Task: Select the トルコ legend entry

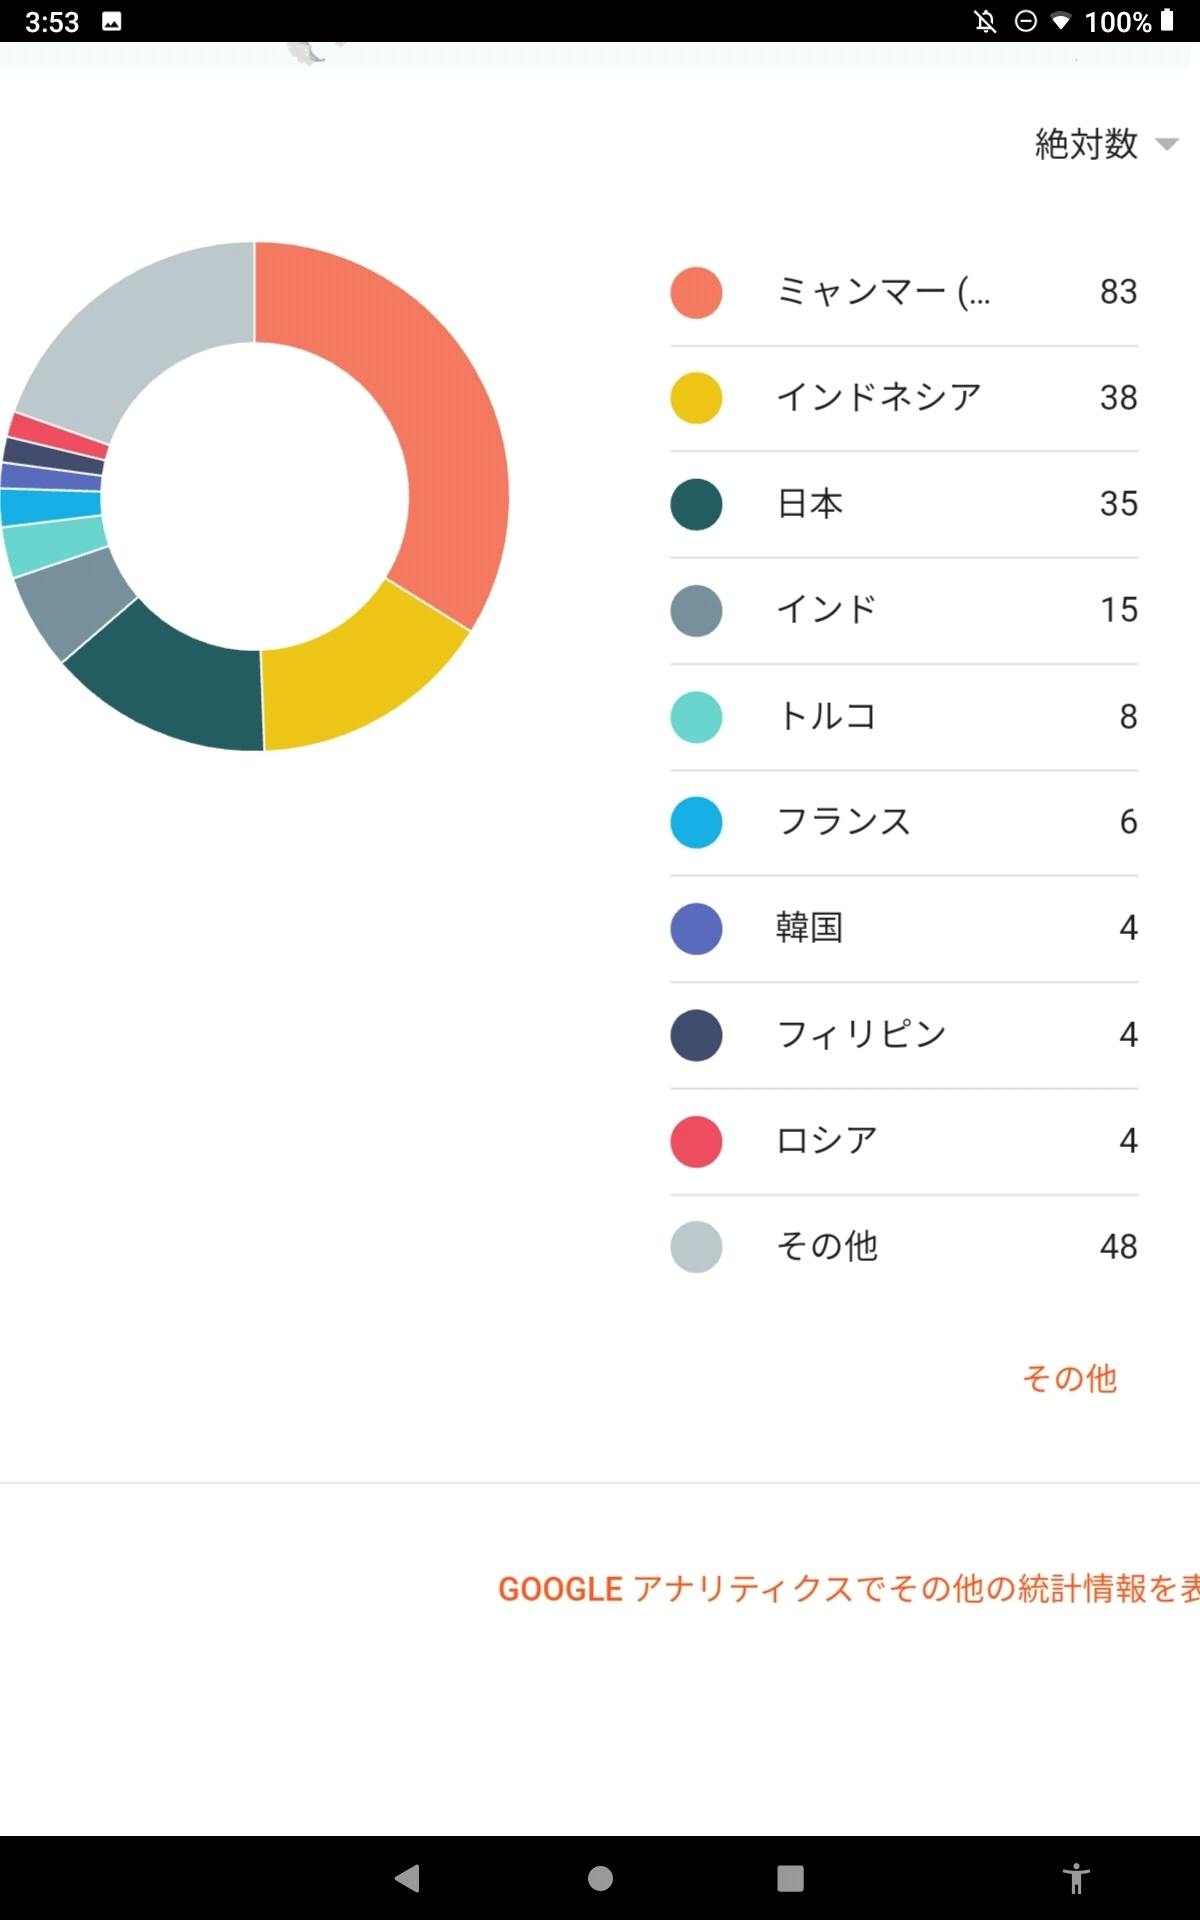Action: point(903,716)
